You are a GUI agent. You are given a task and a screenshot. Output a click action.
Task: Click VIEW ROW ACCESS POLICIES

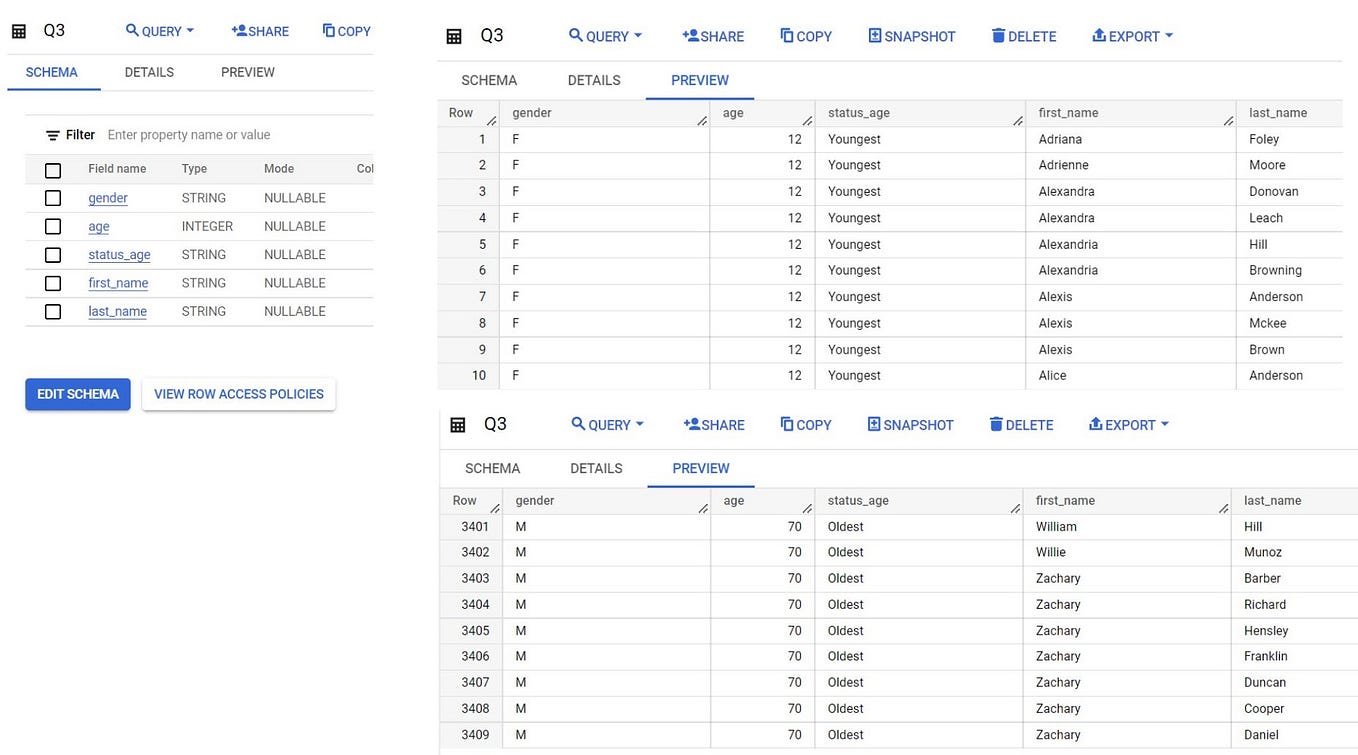238,394
